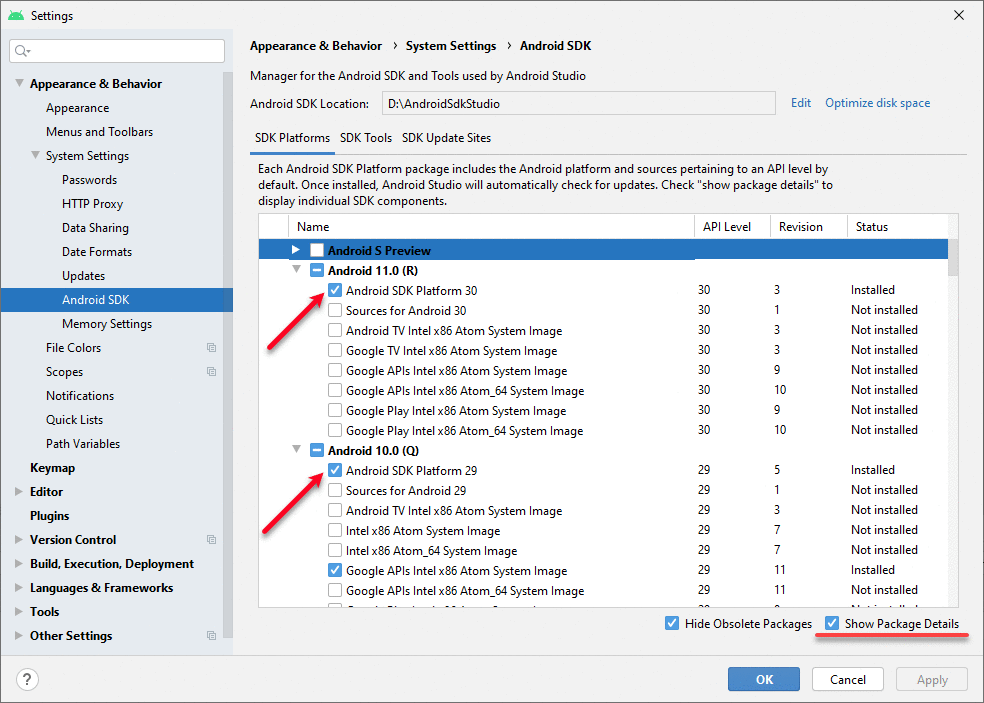Click the project-level icon beside File Colors

coord(211,348)
